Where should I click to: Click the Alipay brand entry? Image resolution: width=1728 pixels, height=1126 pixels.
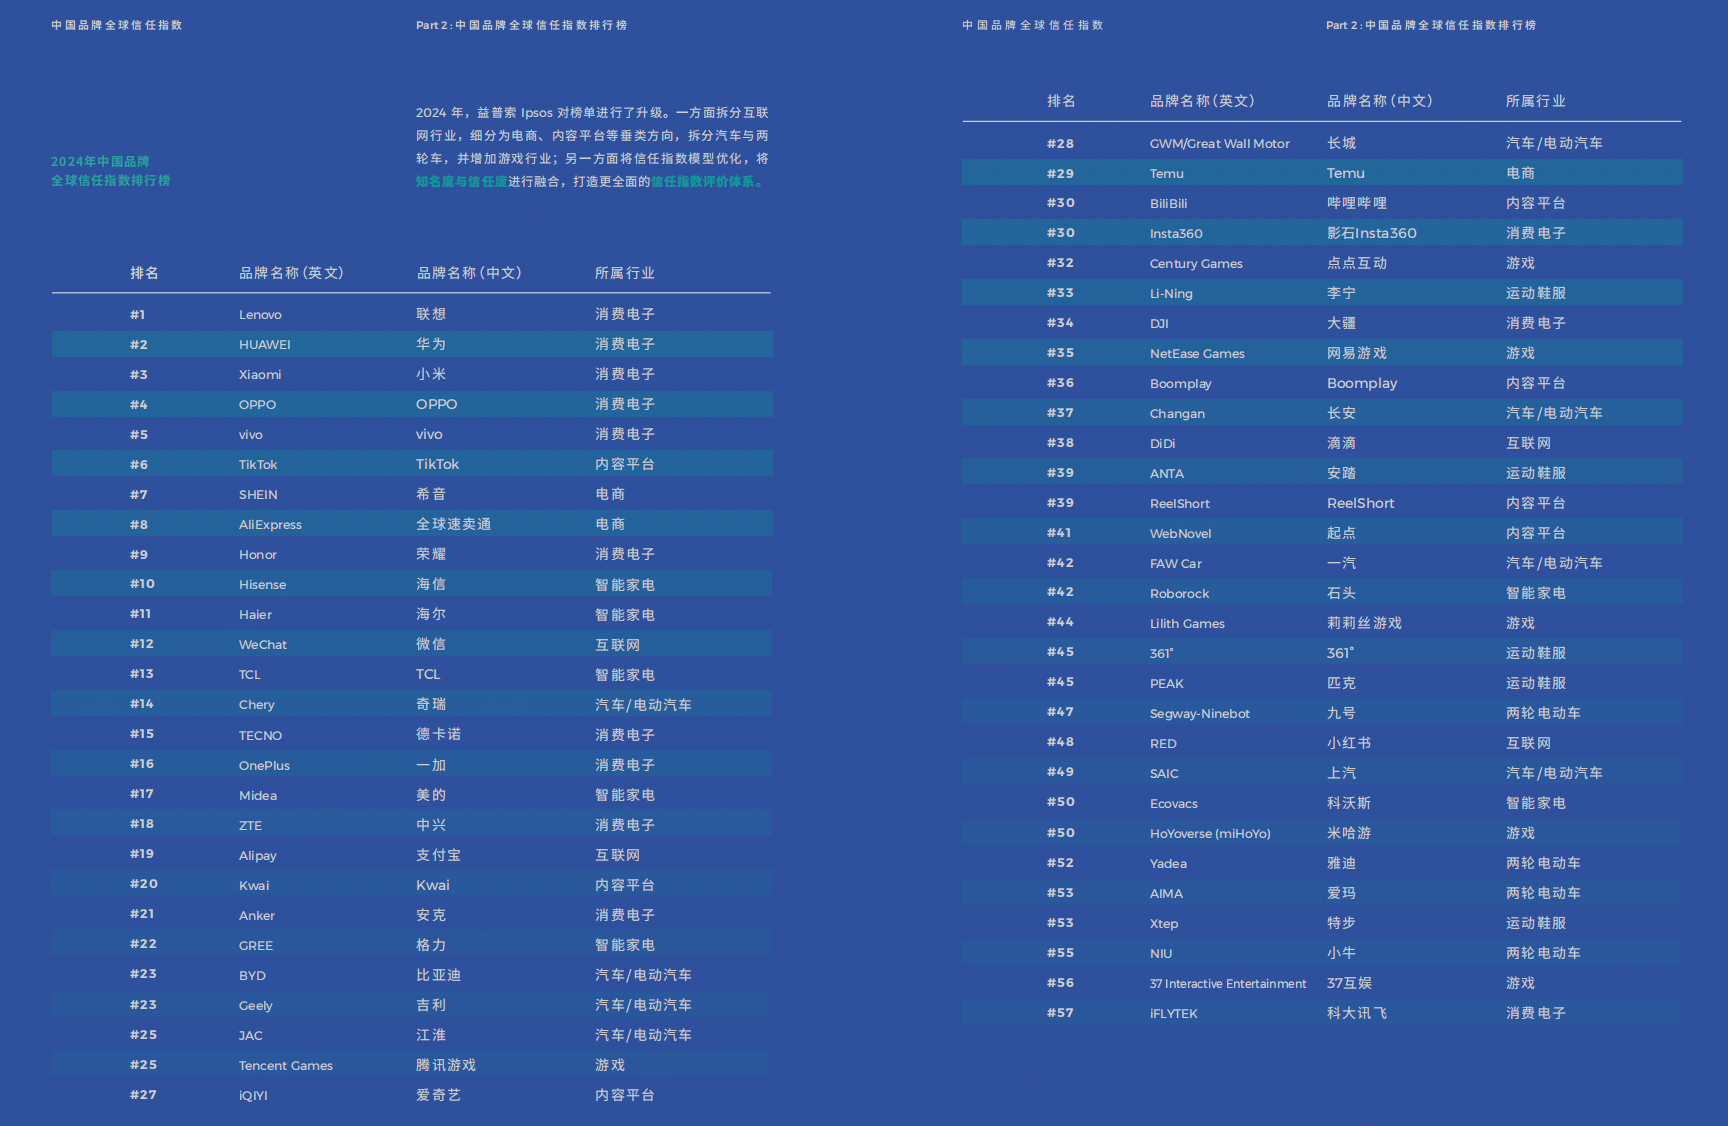coord(258,856)
